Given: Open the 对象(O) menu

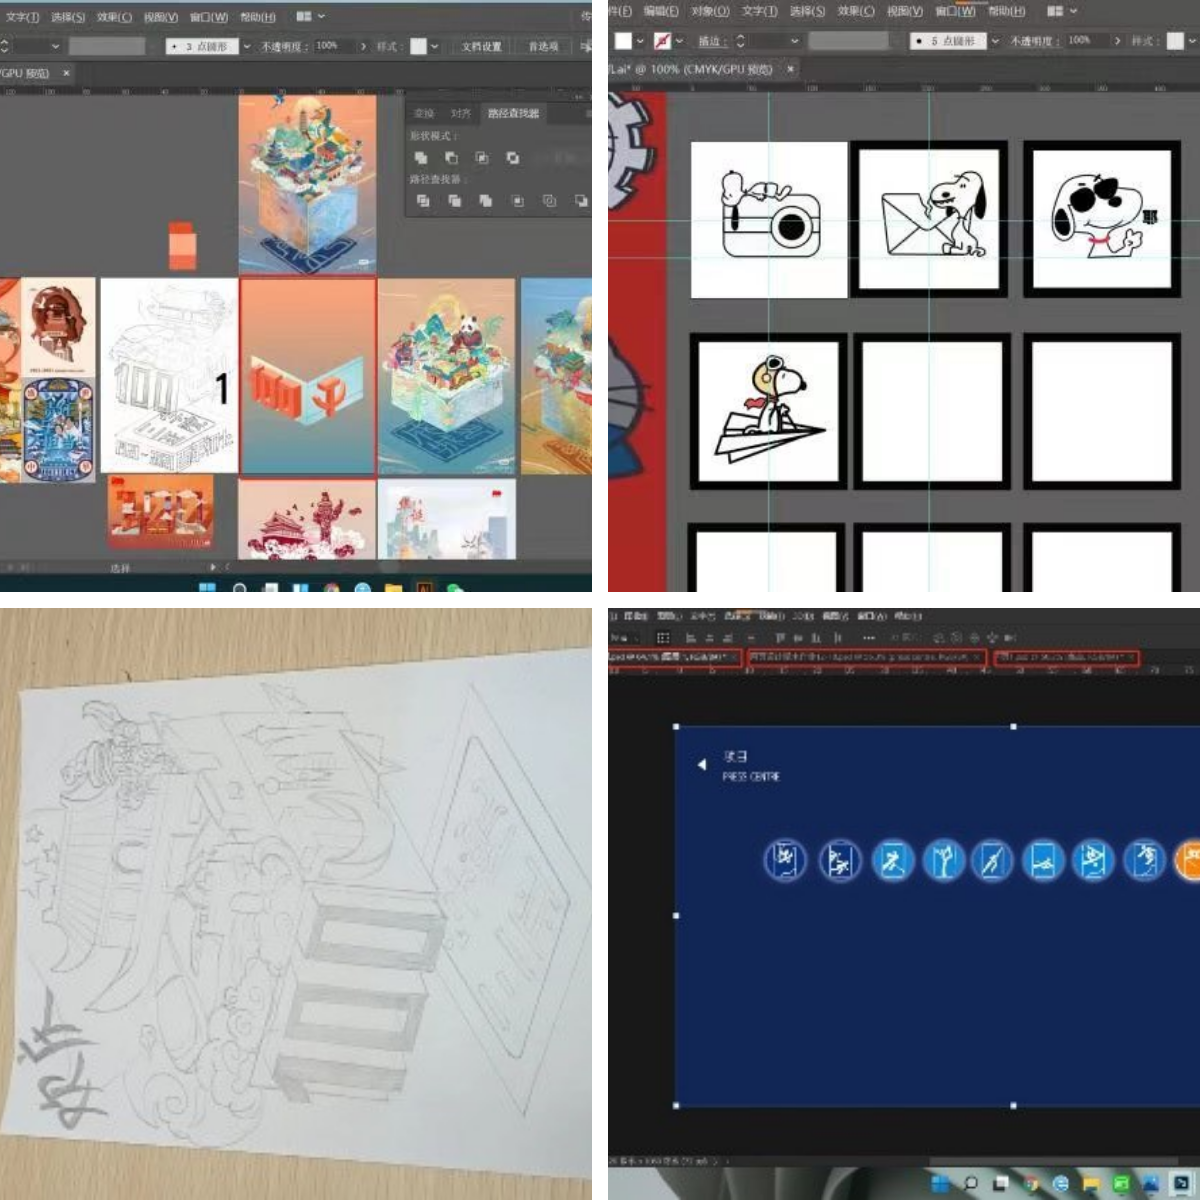Looking at the screenshot, I should pos(709,11).
